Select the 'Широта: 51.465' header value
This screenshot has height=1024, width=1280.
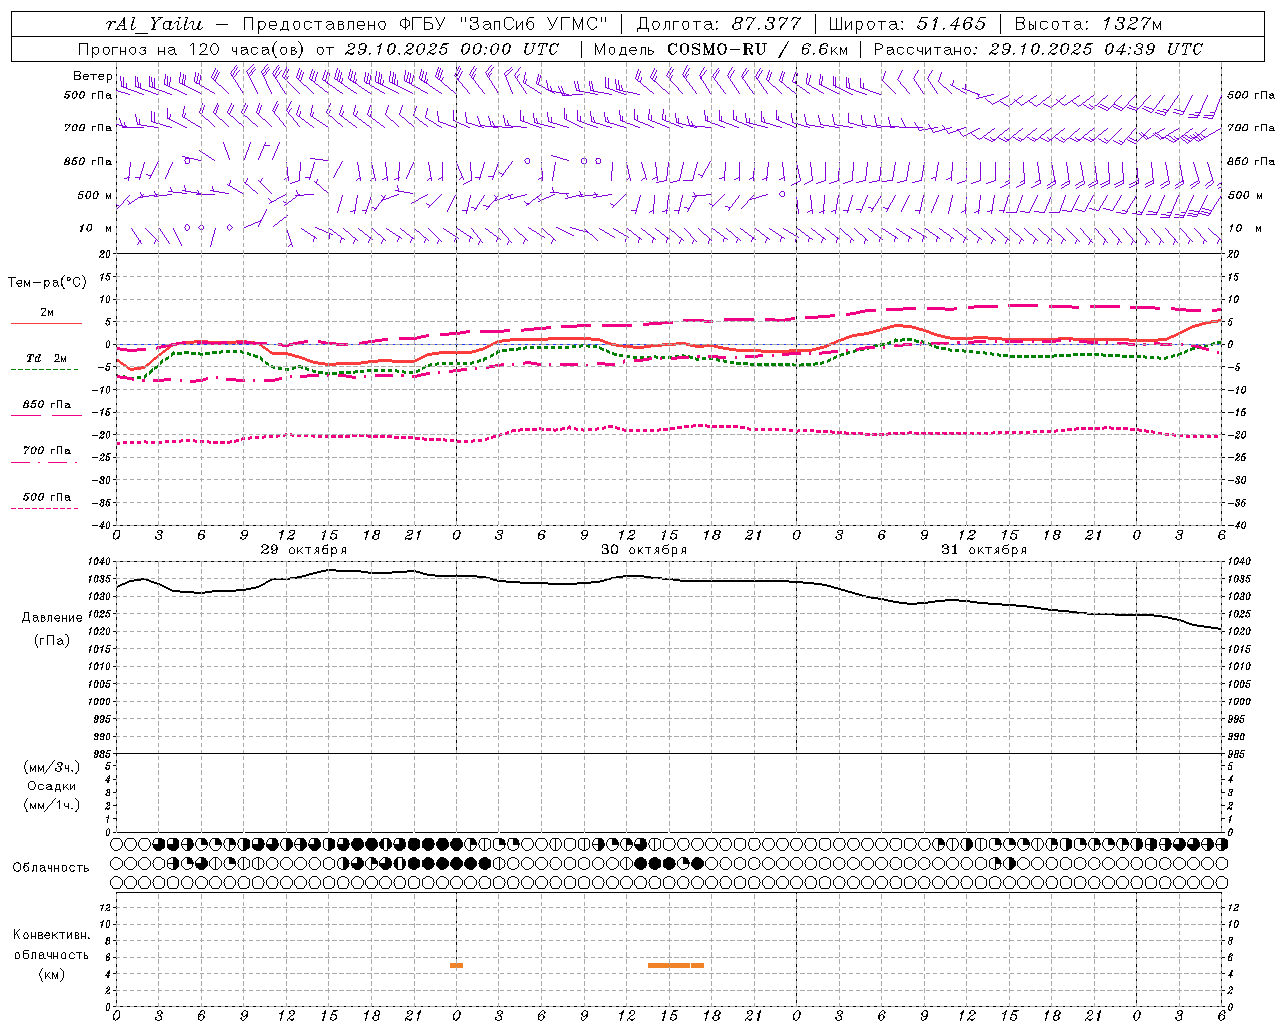click(x=907, y=24)
